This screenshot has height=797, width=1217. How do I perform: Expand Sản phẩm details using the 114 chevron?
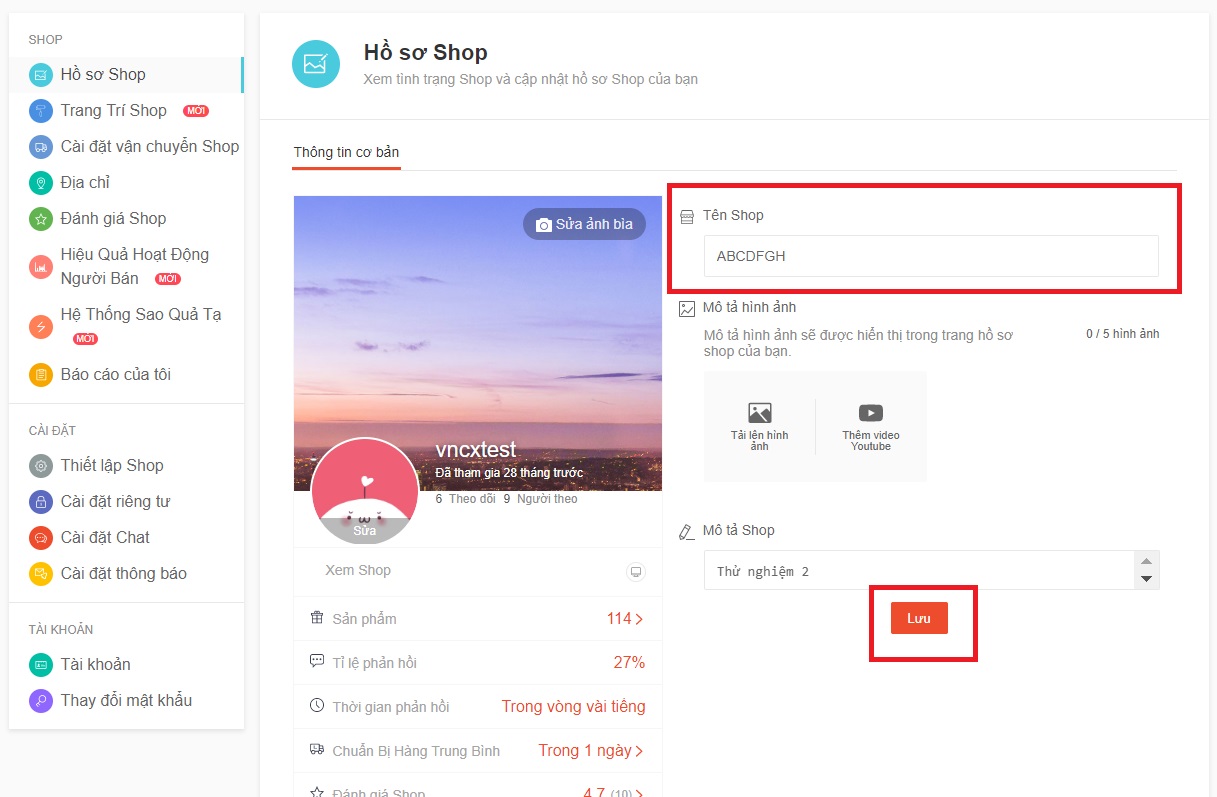pyautogui.click(x=639, y=618)
